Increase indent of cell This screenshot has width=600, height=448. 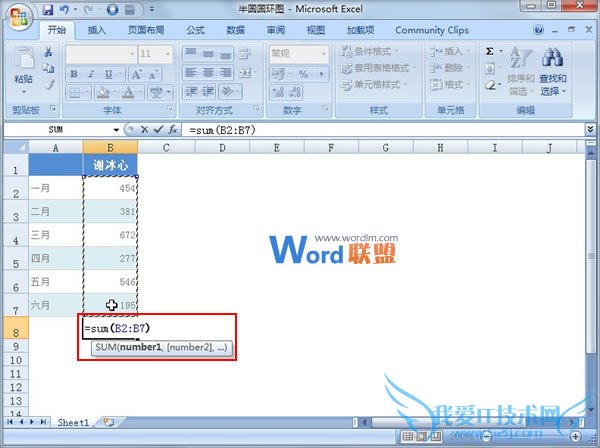[x=208, y=92]
